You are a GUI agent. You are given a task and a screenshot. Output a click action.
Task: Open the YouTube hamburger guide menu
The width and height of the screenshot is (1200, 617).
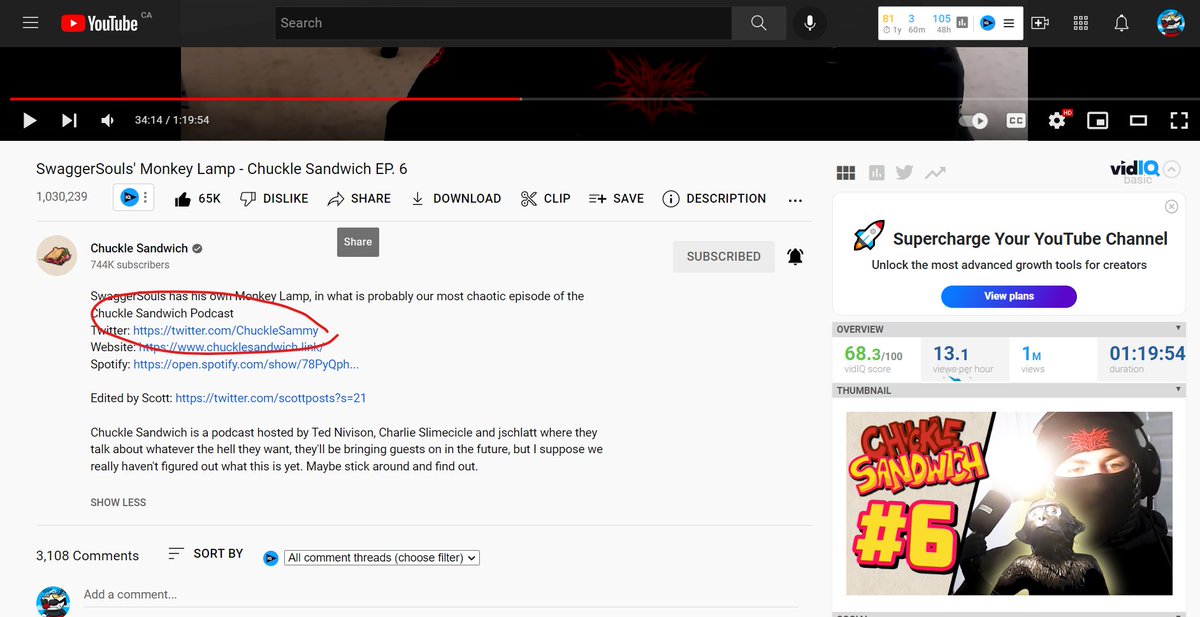31,22
